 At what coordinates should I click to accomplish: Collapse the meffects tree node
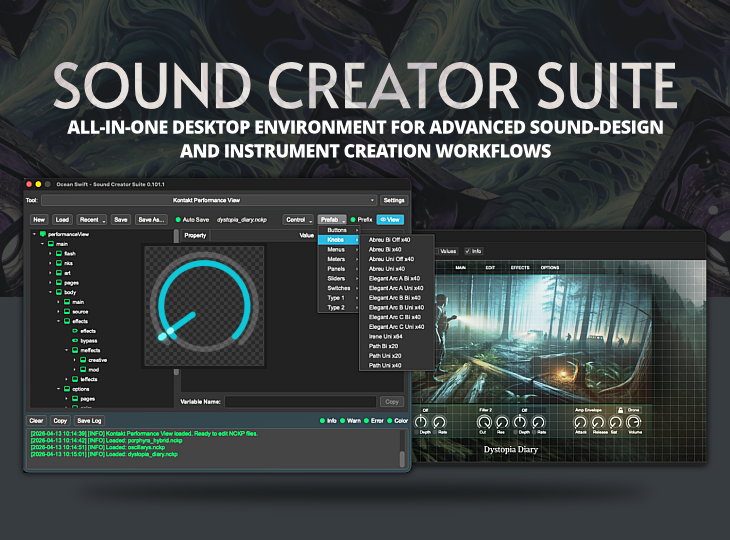click(x=66, y=350)
